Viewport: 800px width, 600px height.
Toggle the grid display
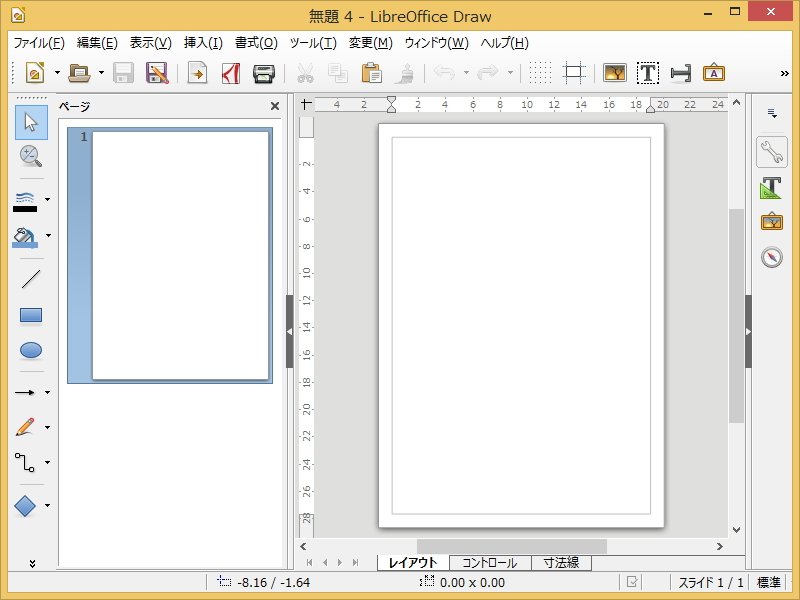click(x=539, y=72)
